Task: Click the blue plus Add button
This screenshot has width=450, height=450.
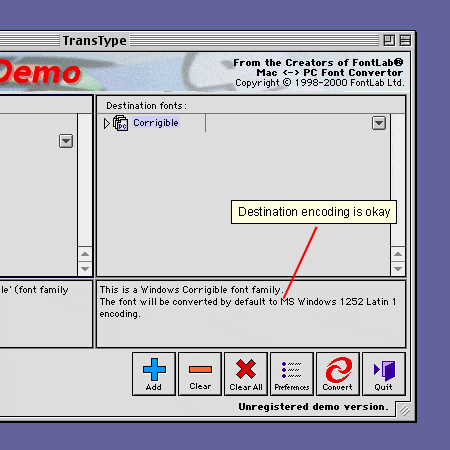Action: [x=154, y=374]
